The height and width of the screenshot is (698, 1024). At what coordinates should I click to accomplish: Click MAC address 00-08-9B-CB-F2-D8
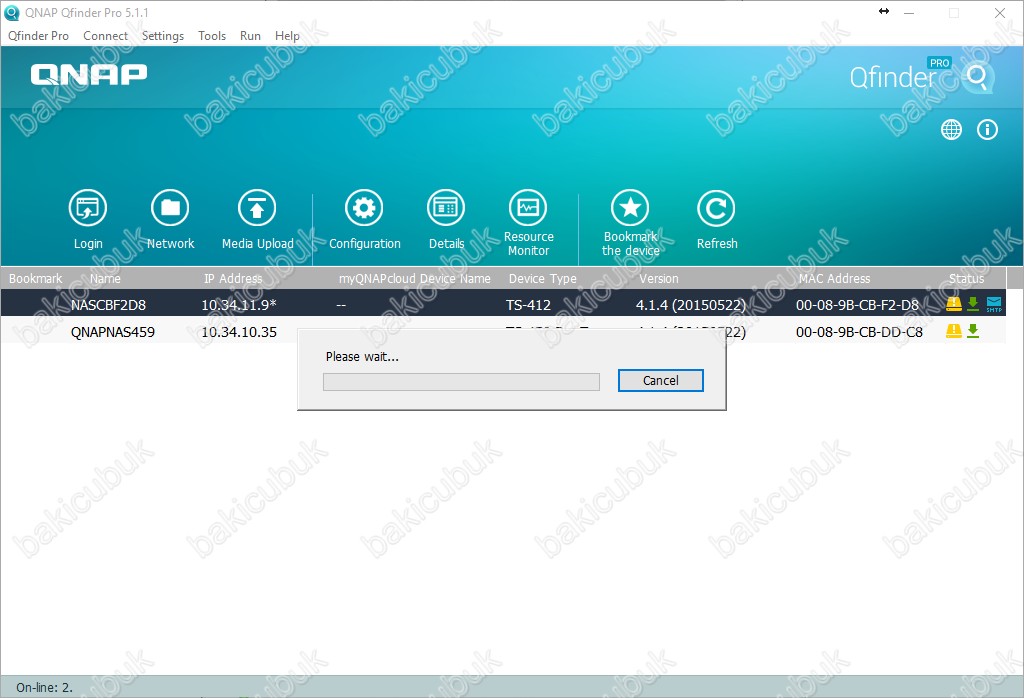coord(857,305)
